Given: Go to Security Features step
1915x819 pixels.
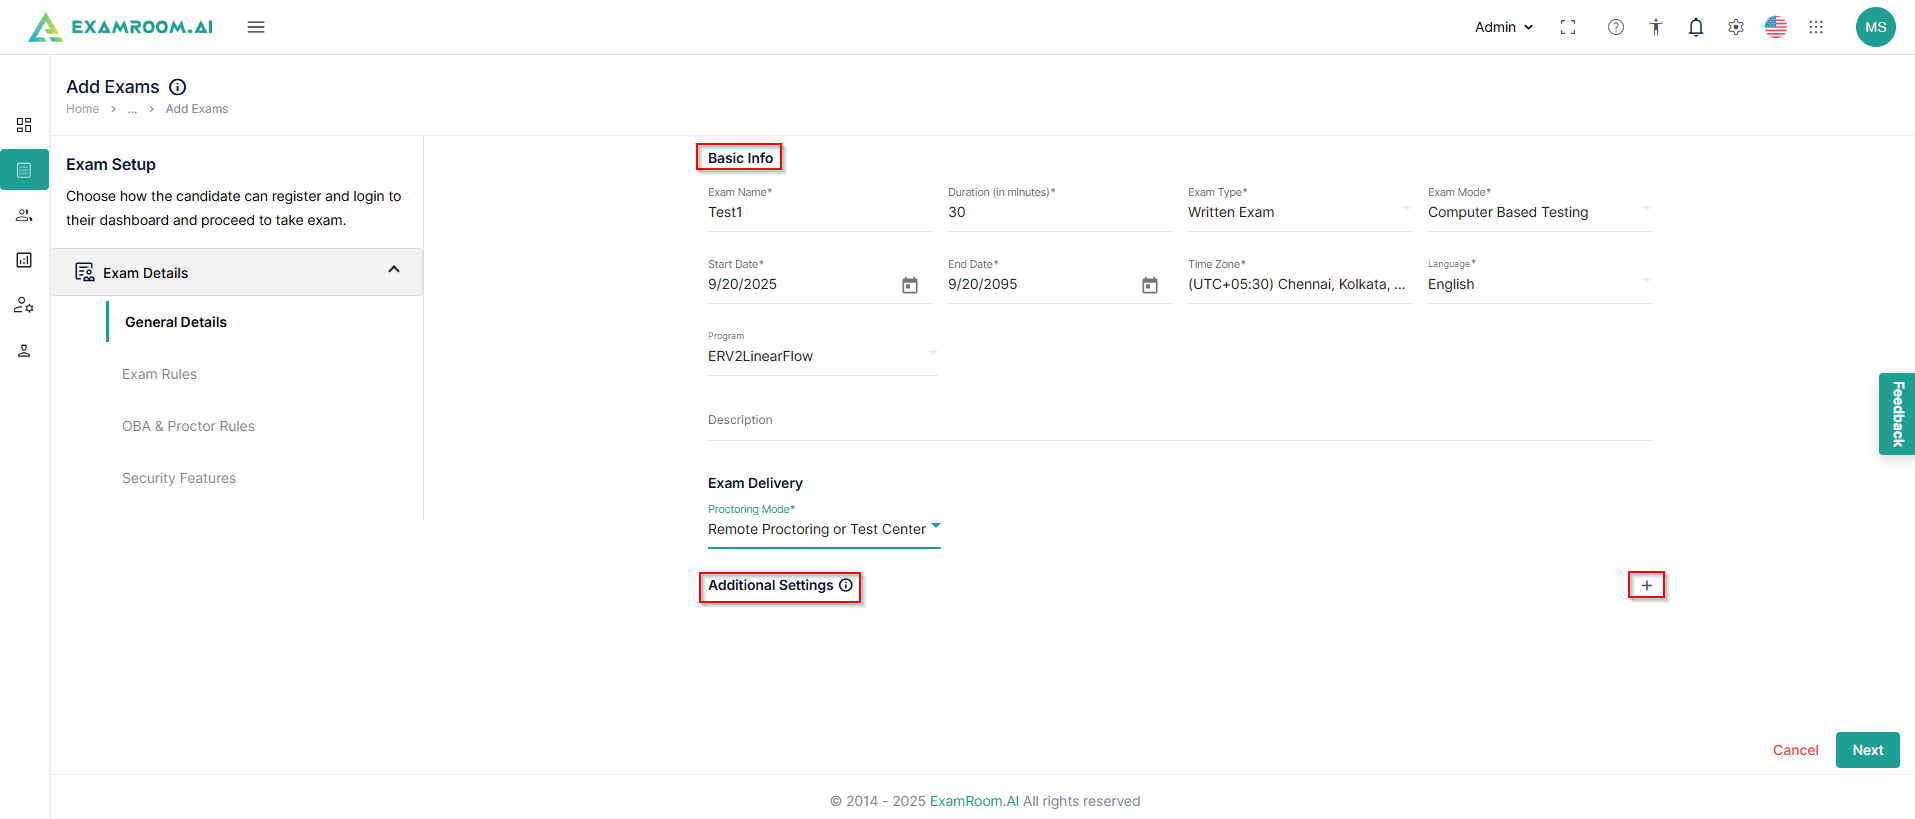Looking at the screenshot, I should tap(179, 478).
